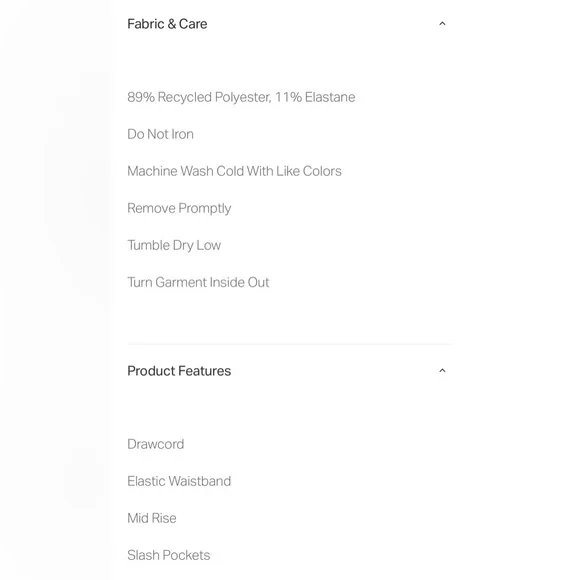The image size is (580, 580).
Task: Click the Mid Rise feature item
Action: [x=152, y=518]
